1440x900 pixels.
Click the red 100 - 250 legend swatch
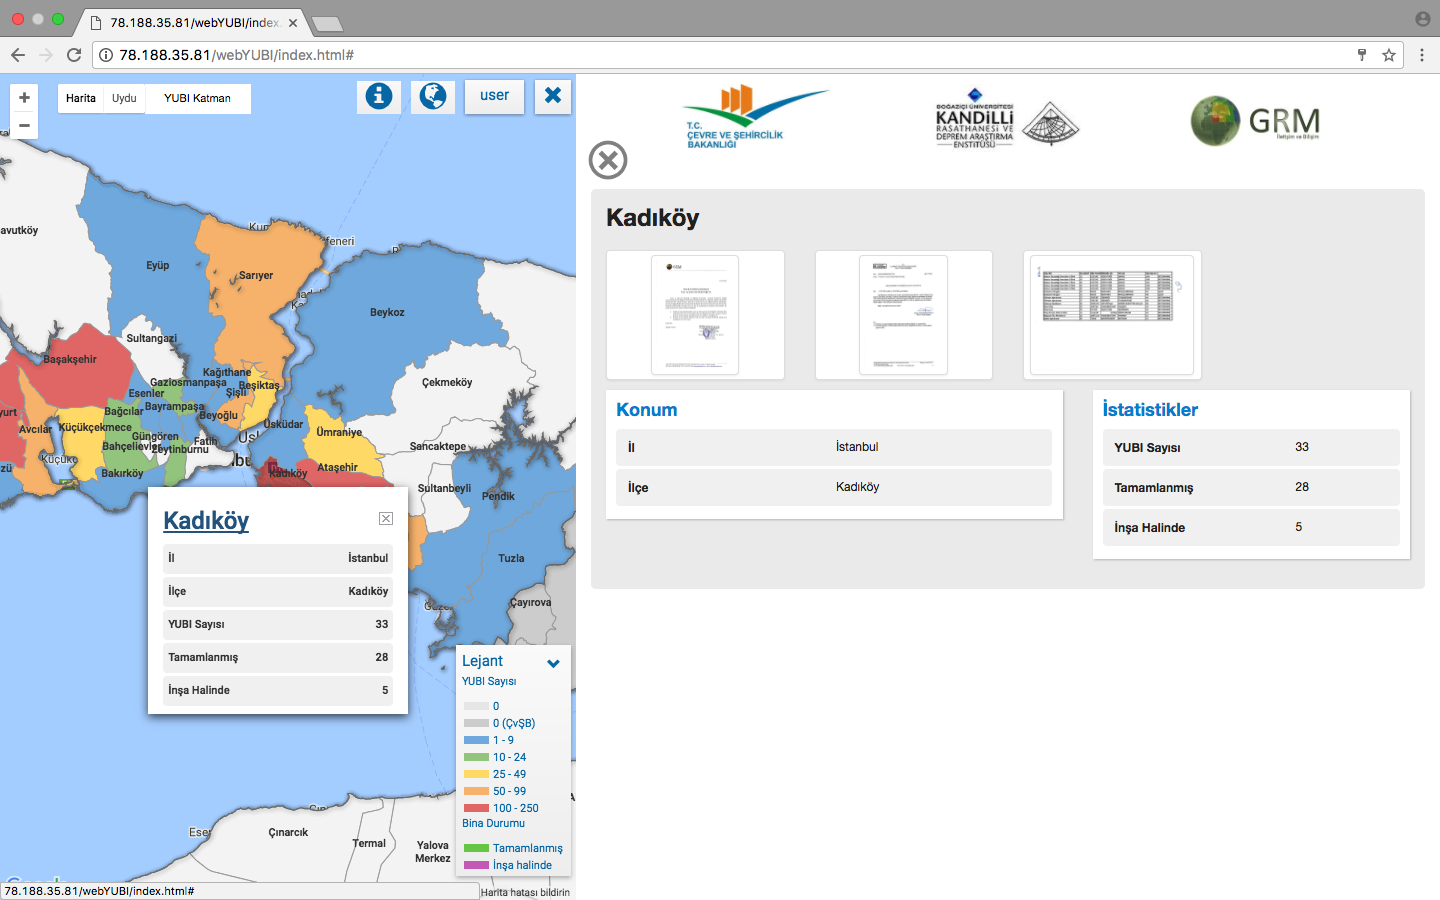476,808
